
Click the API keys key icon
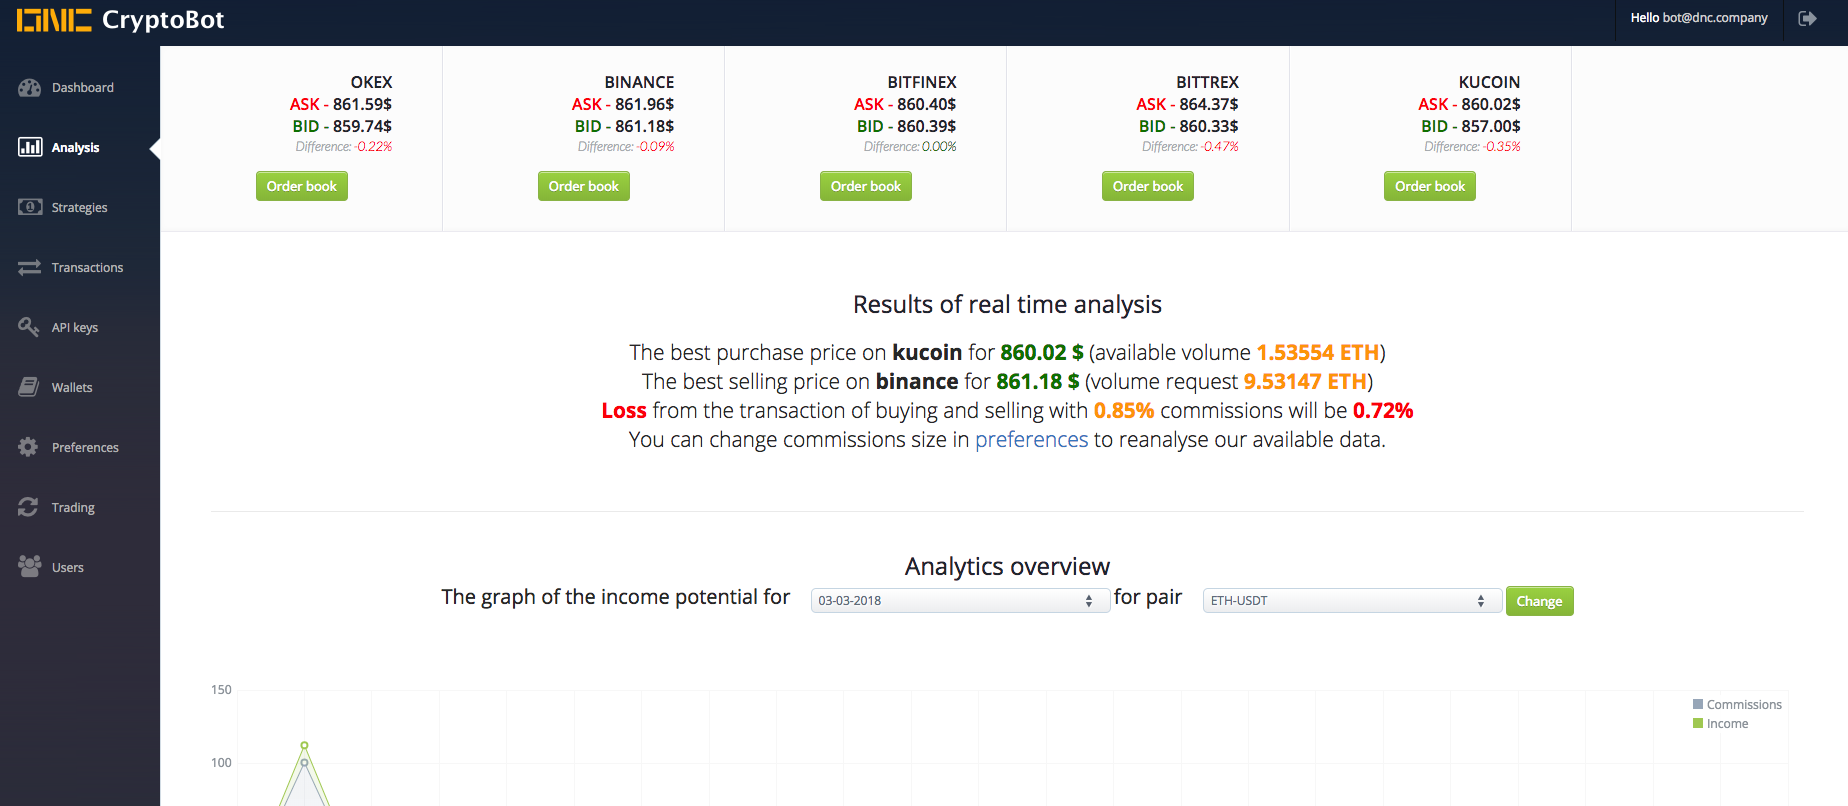pyautogui.click(x=29, y=327)
